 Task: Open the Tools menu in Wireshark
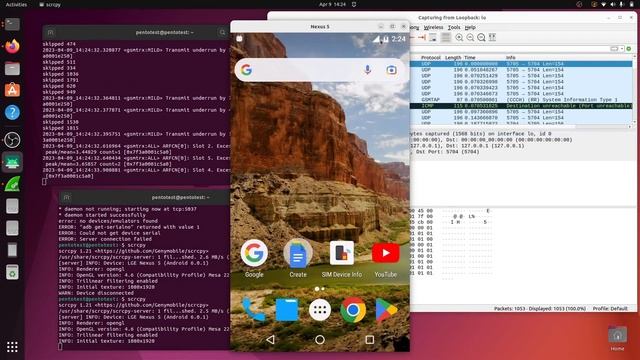(x=454, y=27)
